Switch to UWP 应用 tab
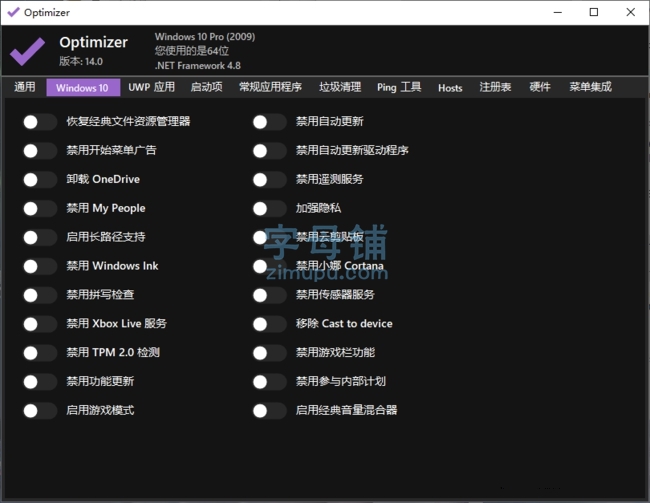This screenshot has width=650, height=503. pyautogui.click(x=151, y=87)
